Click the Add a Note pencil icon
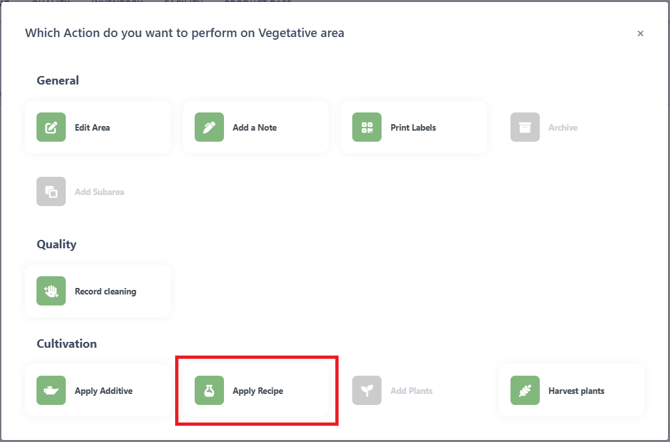670x442 pixels. pyautogui.click(x=209, y=127)
